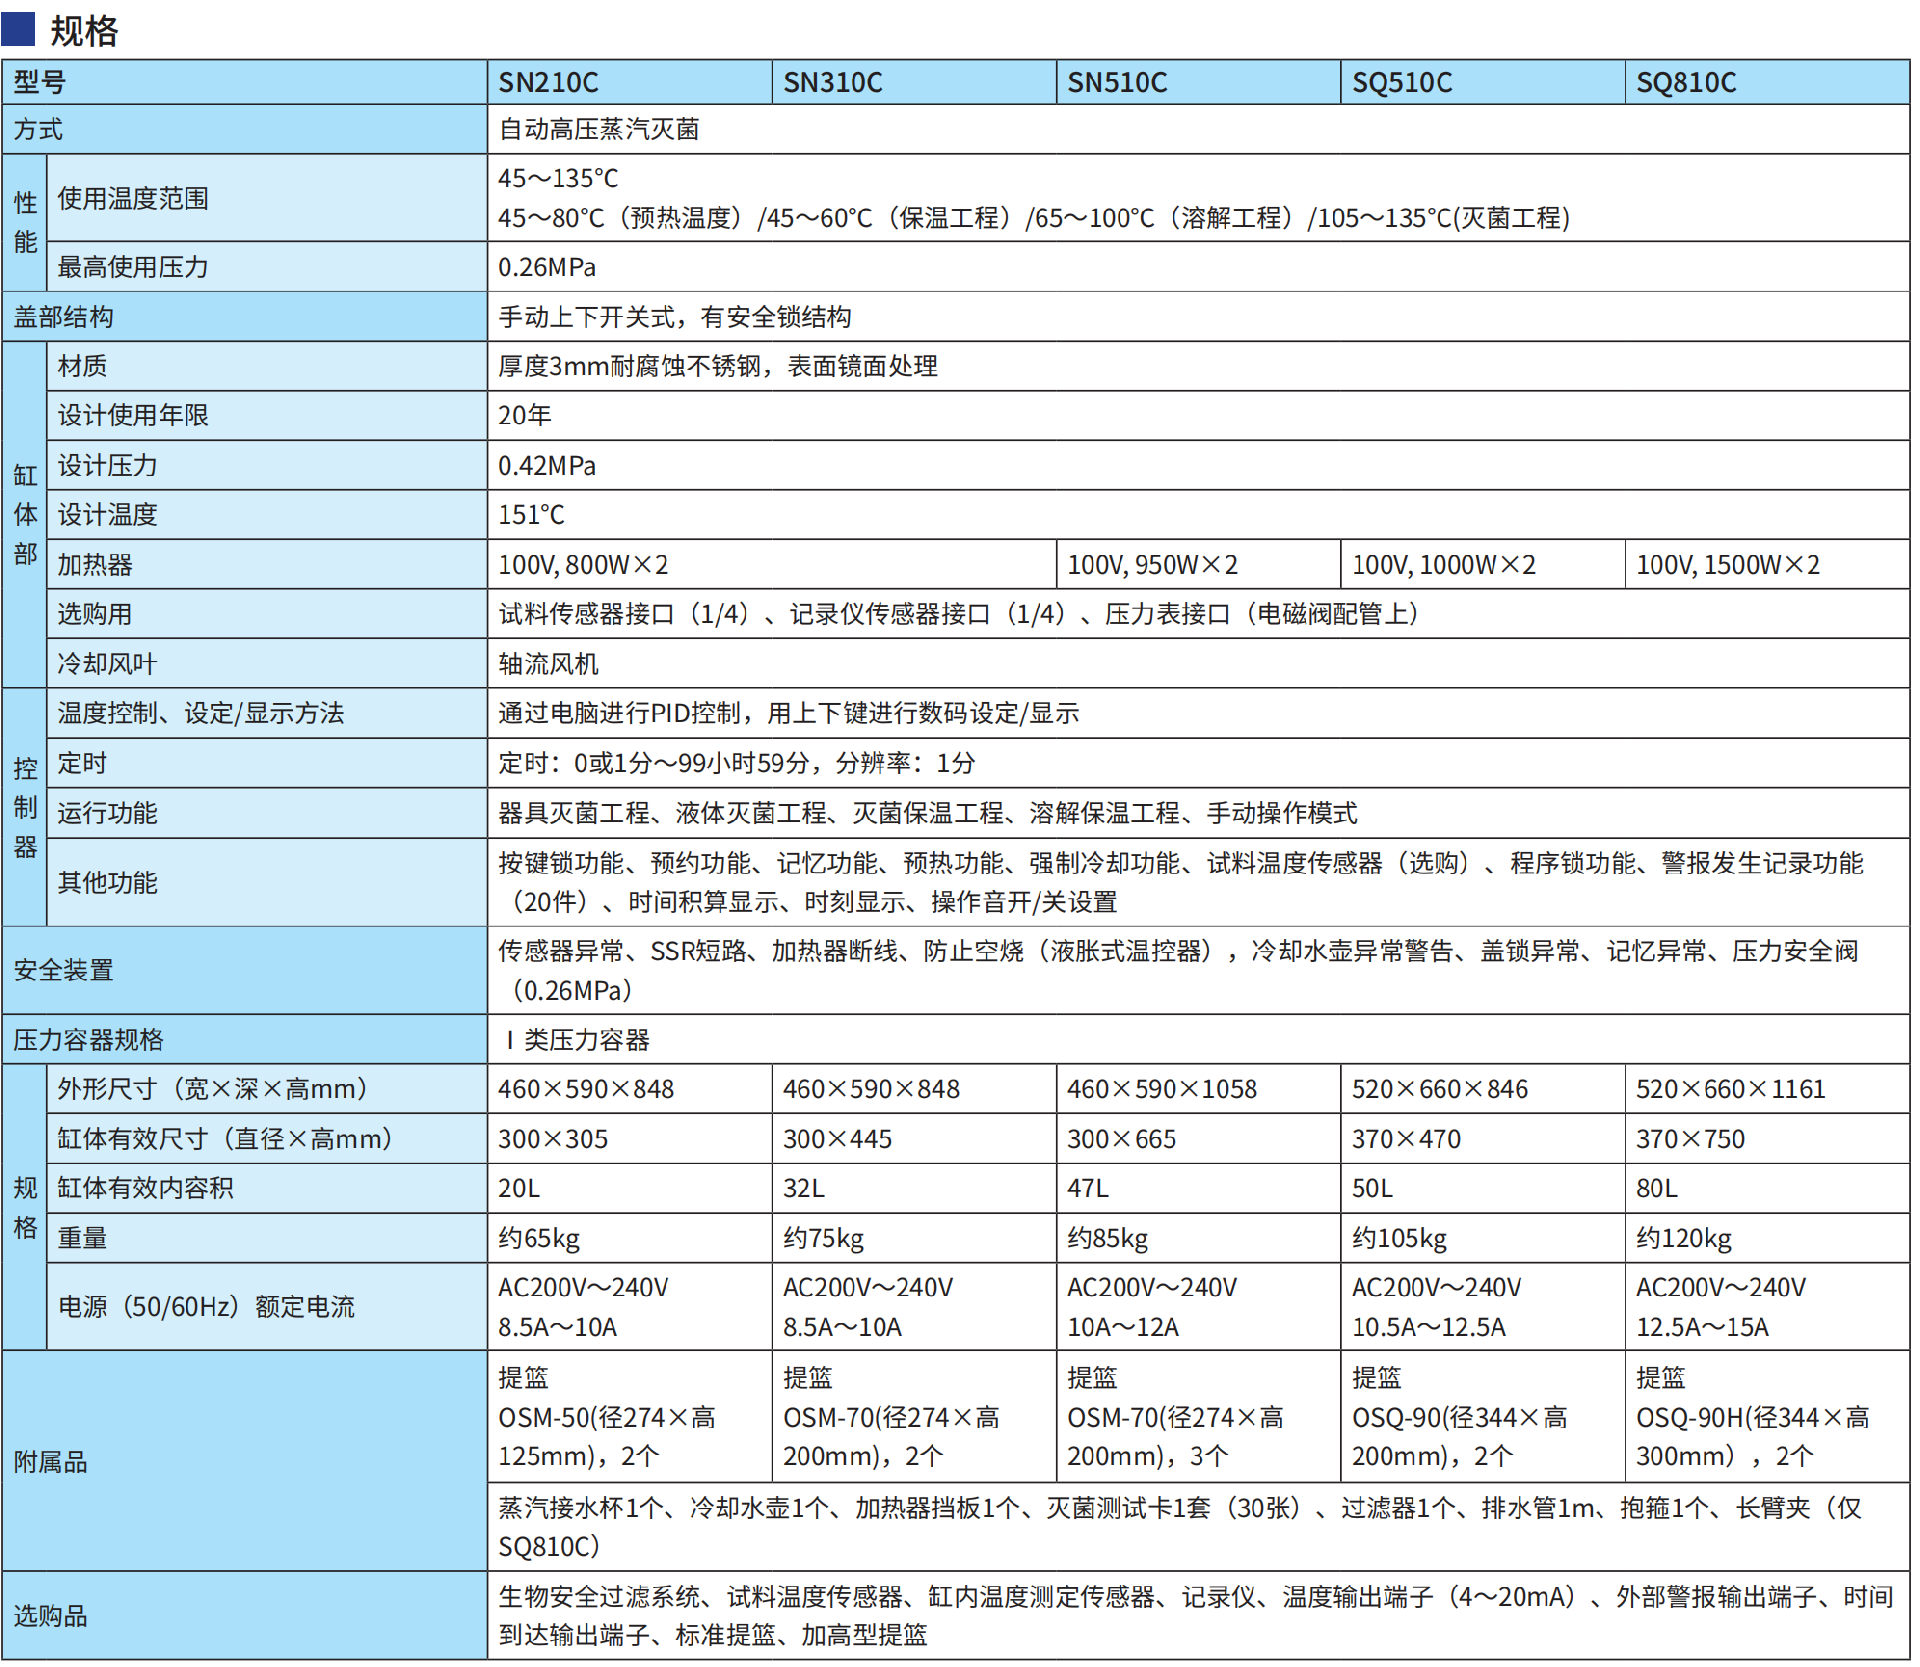The image size is (1920, 1667).
Task: Click the 0.42MPa design pressure value
Action: pyautogui.click(x=547, y=466)
